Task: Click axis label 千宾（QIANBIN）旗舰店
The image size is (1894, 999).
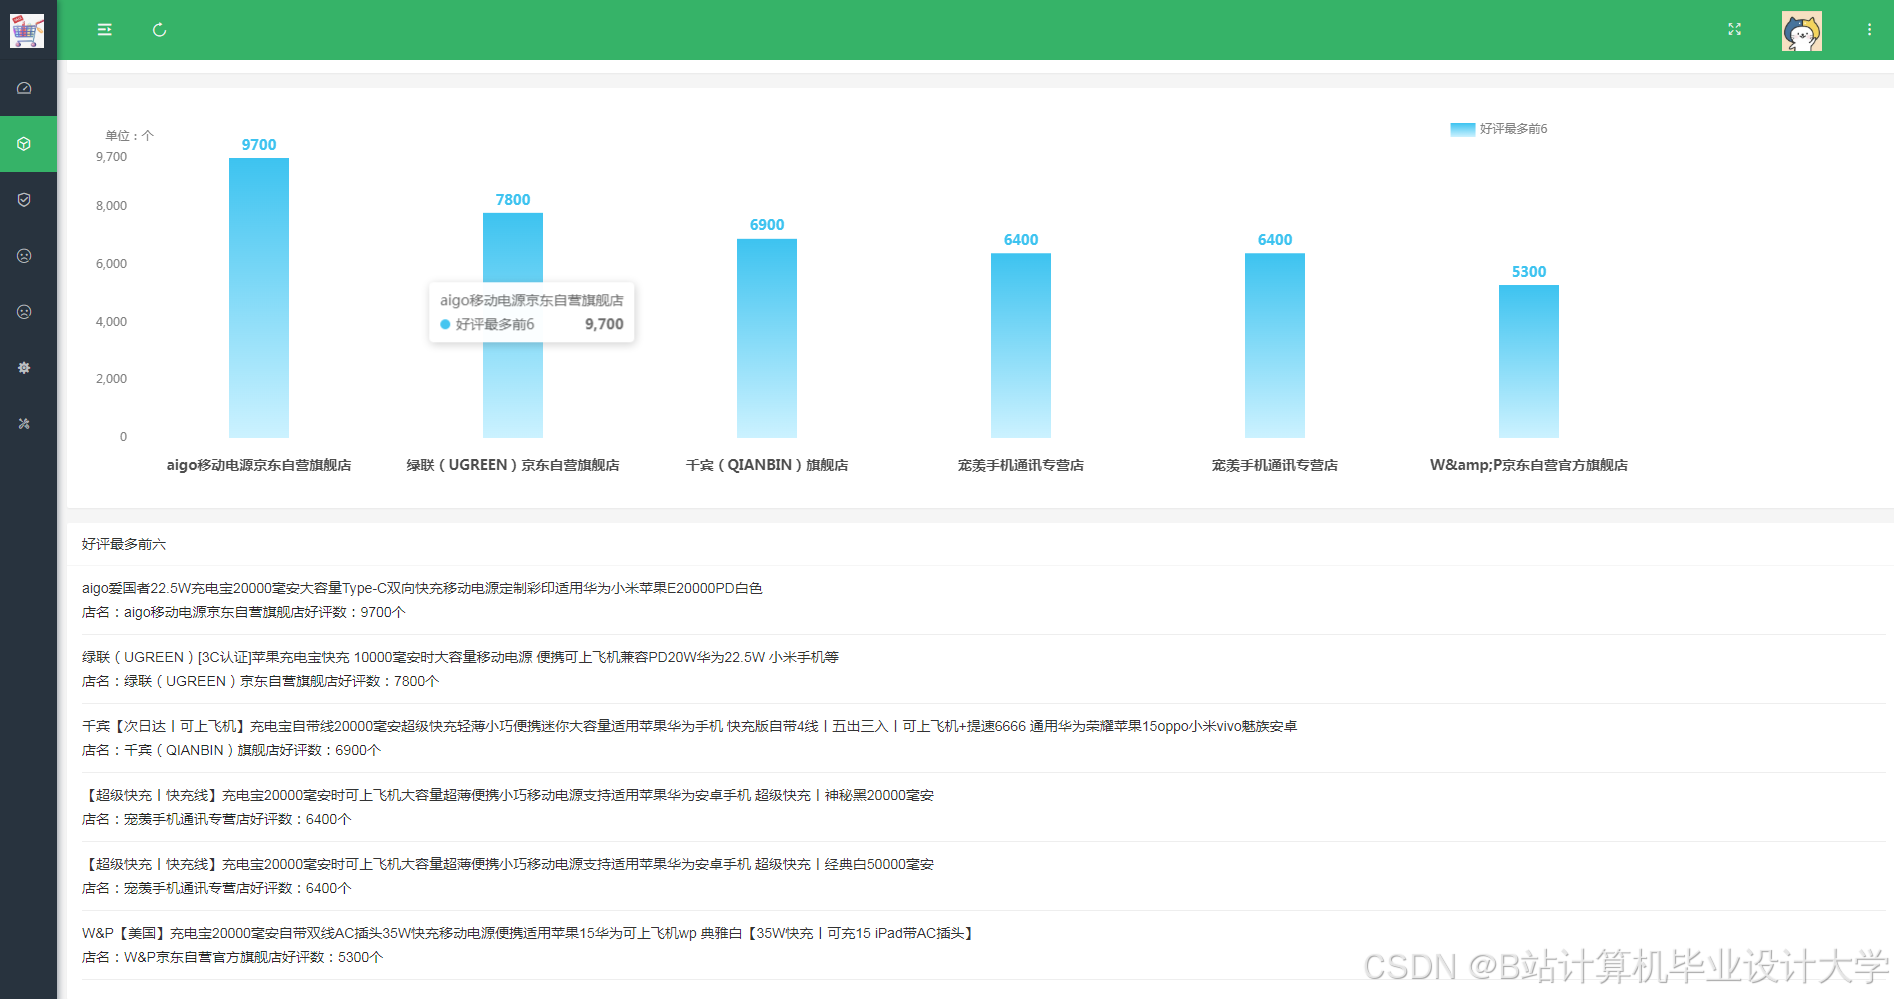Action: point(767,465)
